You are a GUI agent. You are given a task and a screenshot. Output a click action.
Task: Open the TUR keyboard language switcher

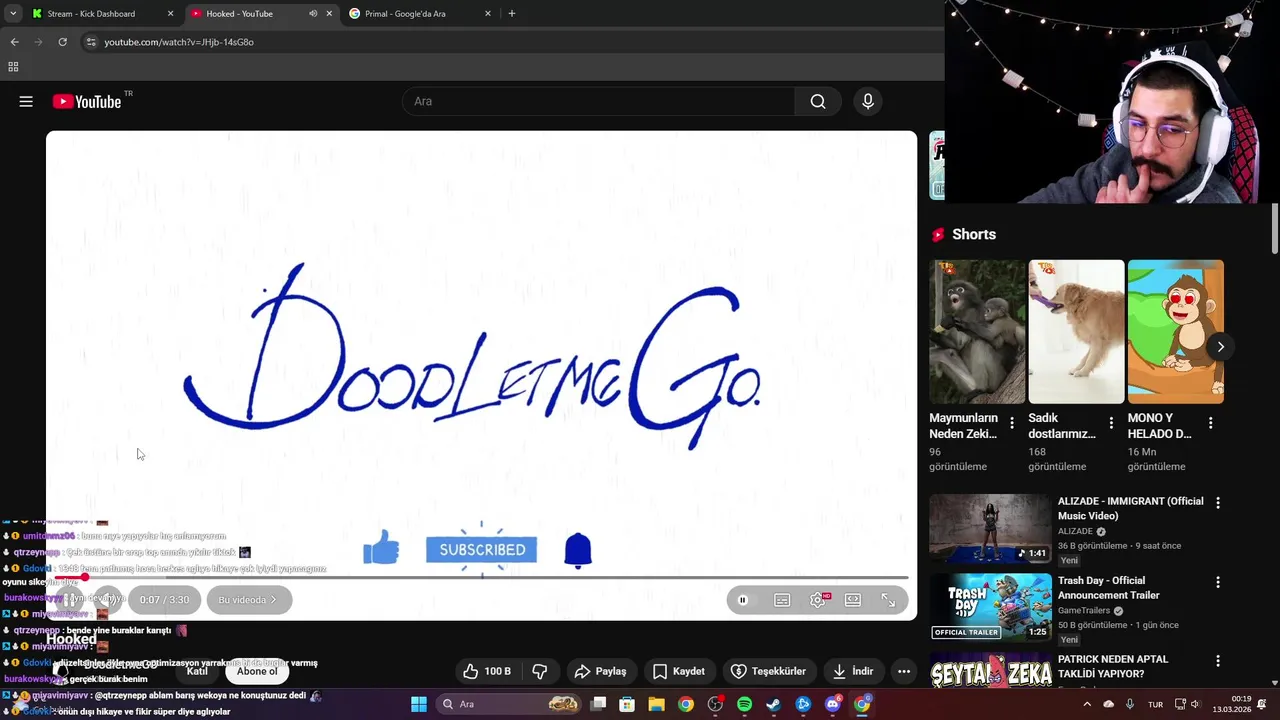(x=1155, y=704)
